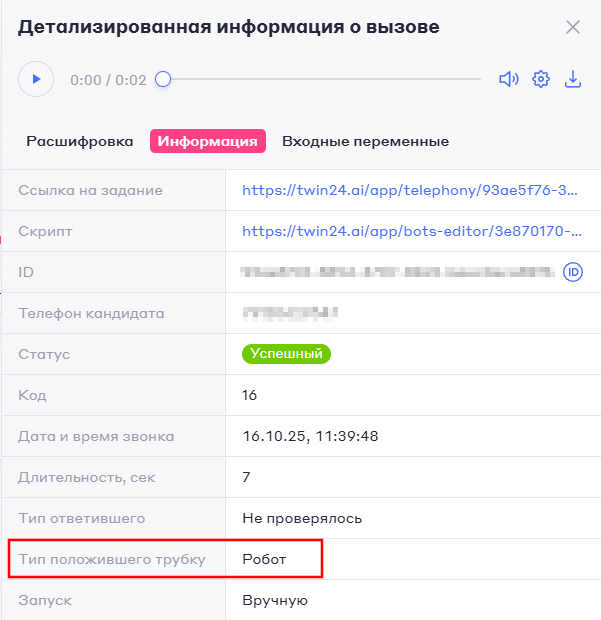Copy the call ID icon
This screenshot has width=601, height=620.
573,272
